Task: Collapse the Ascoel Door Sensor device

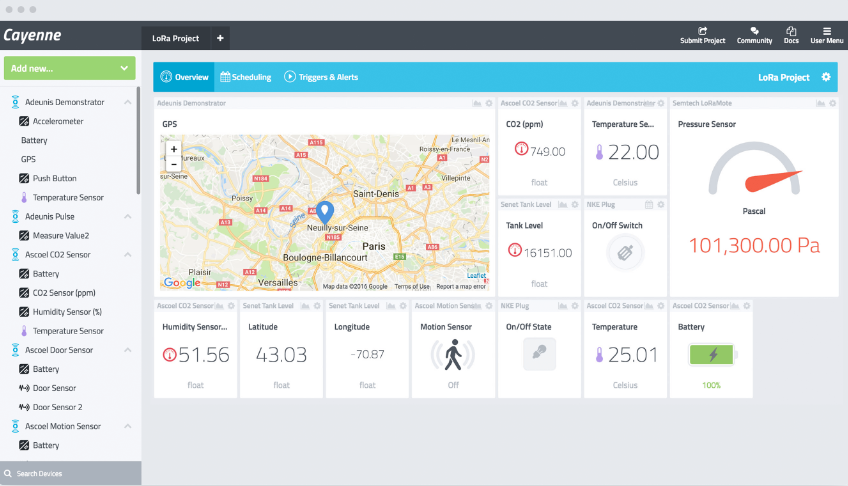Action: click(x=128, y=350)
